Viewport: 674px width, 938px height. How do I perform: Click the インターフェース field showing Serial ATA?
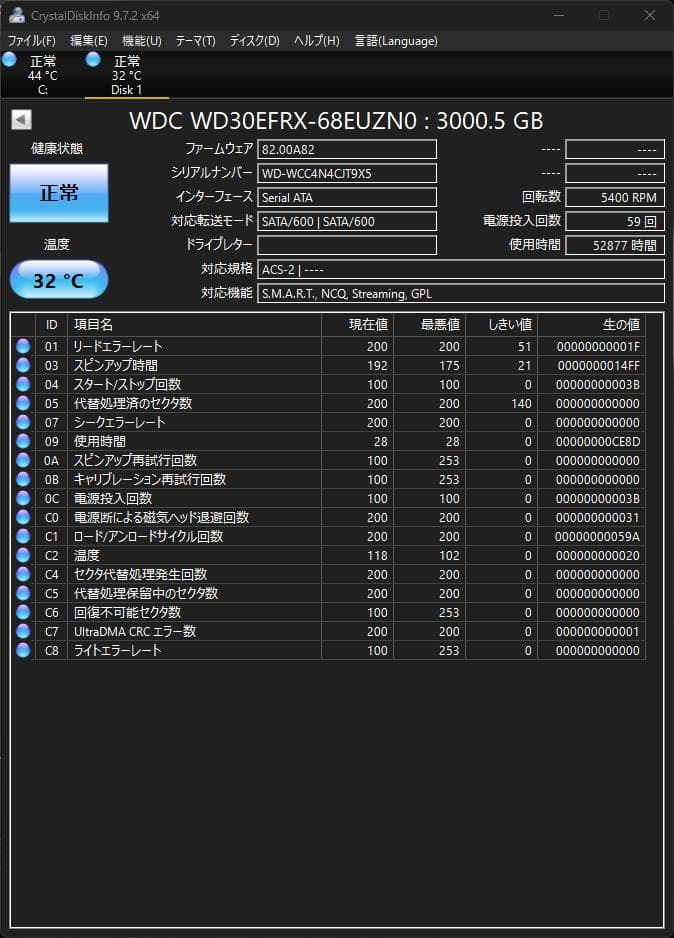pyautogui.click(x=347, y=197)
